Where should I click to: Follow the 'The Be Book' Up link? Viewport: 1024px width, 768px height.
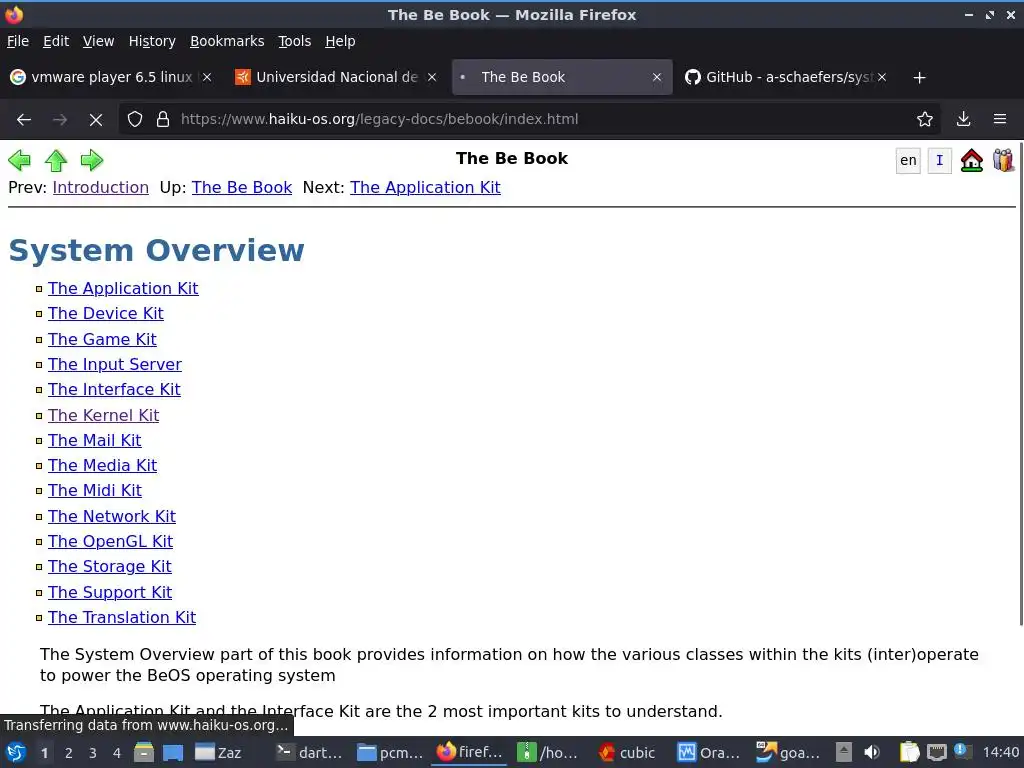coord(242,187)
